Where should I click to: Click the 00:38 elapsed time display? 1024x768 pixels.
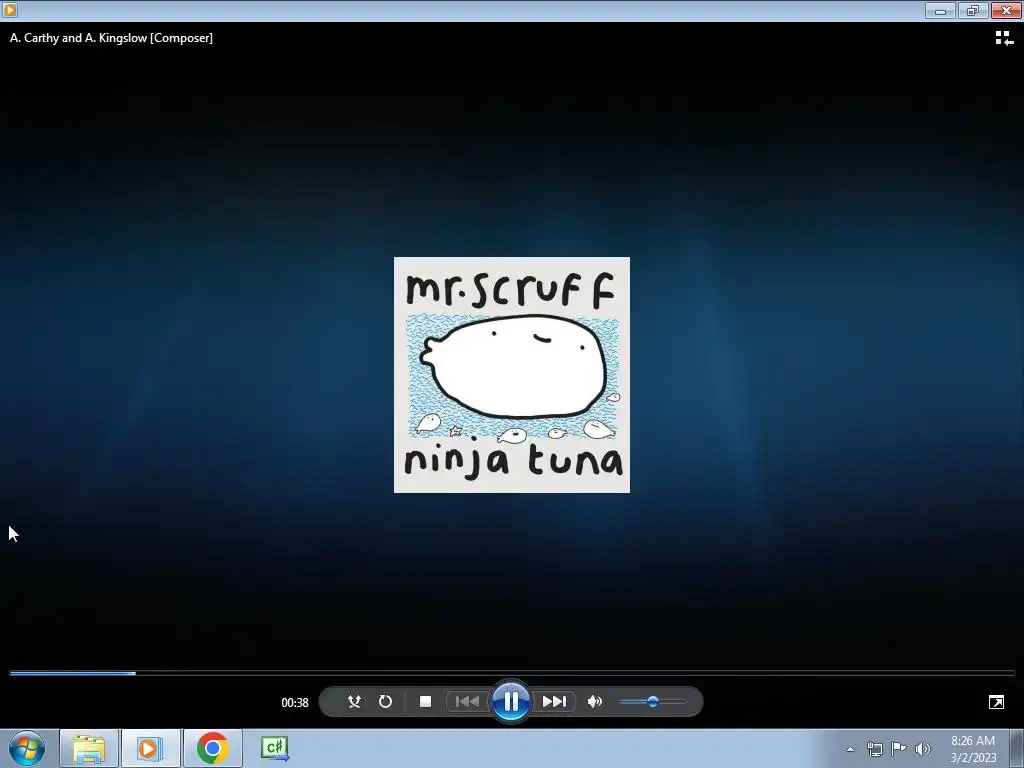(295, 703)
